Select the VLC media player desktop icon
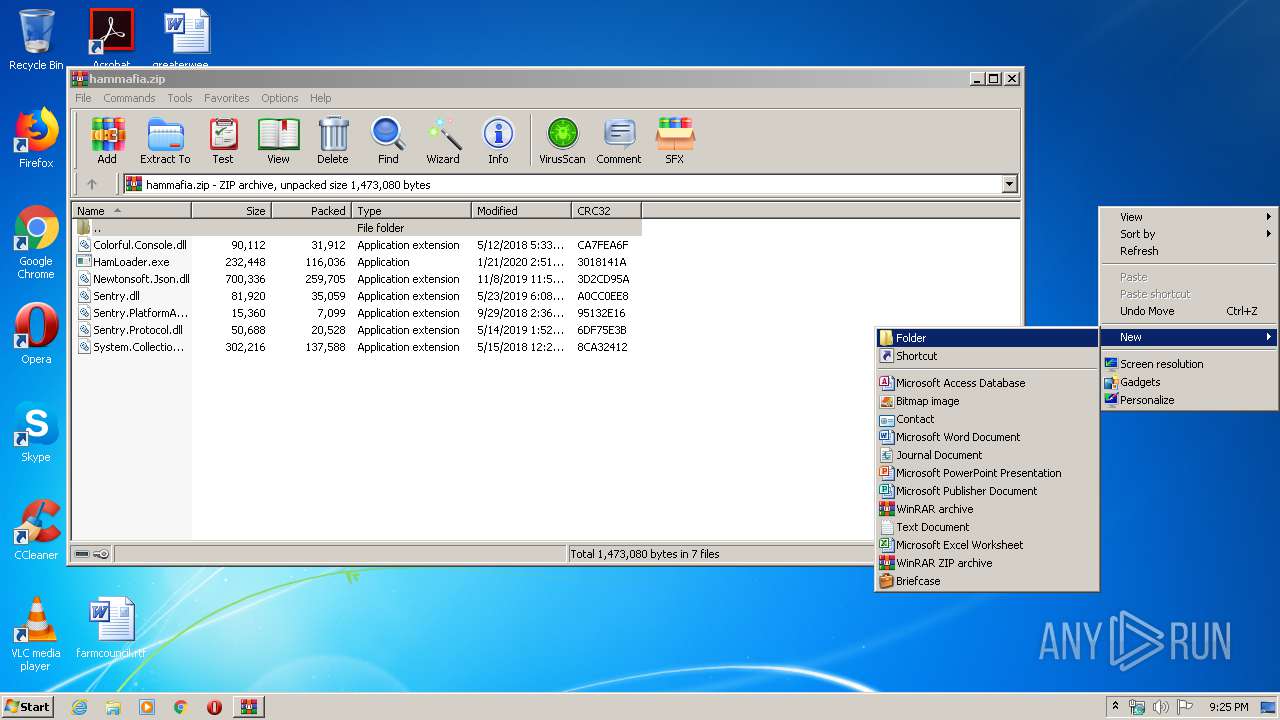Viewport: 1280px width, 720px height. [36, 634]
